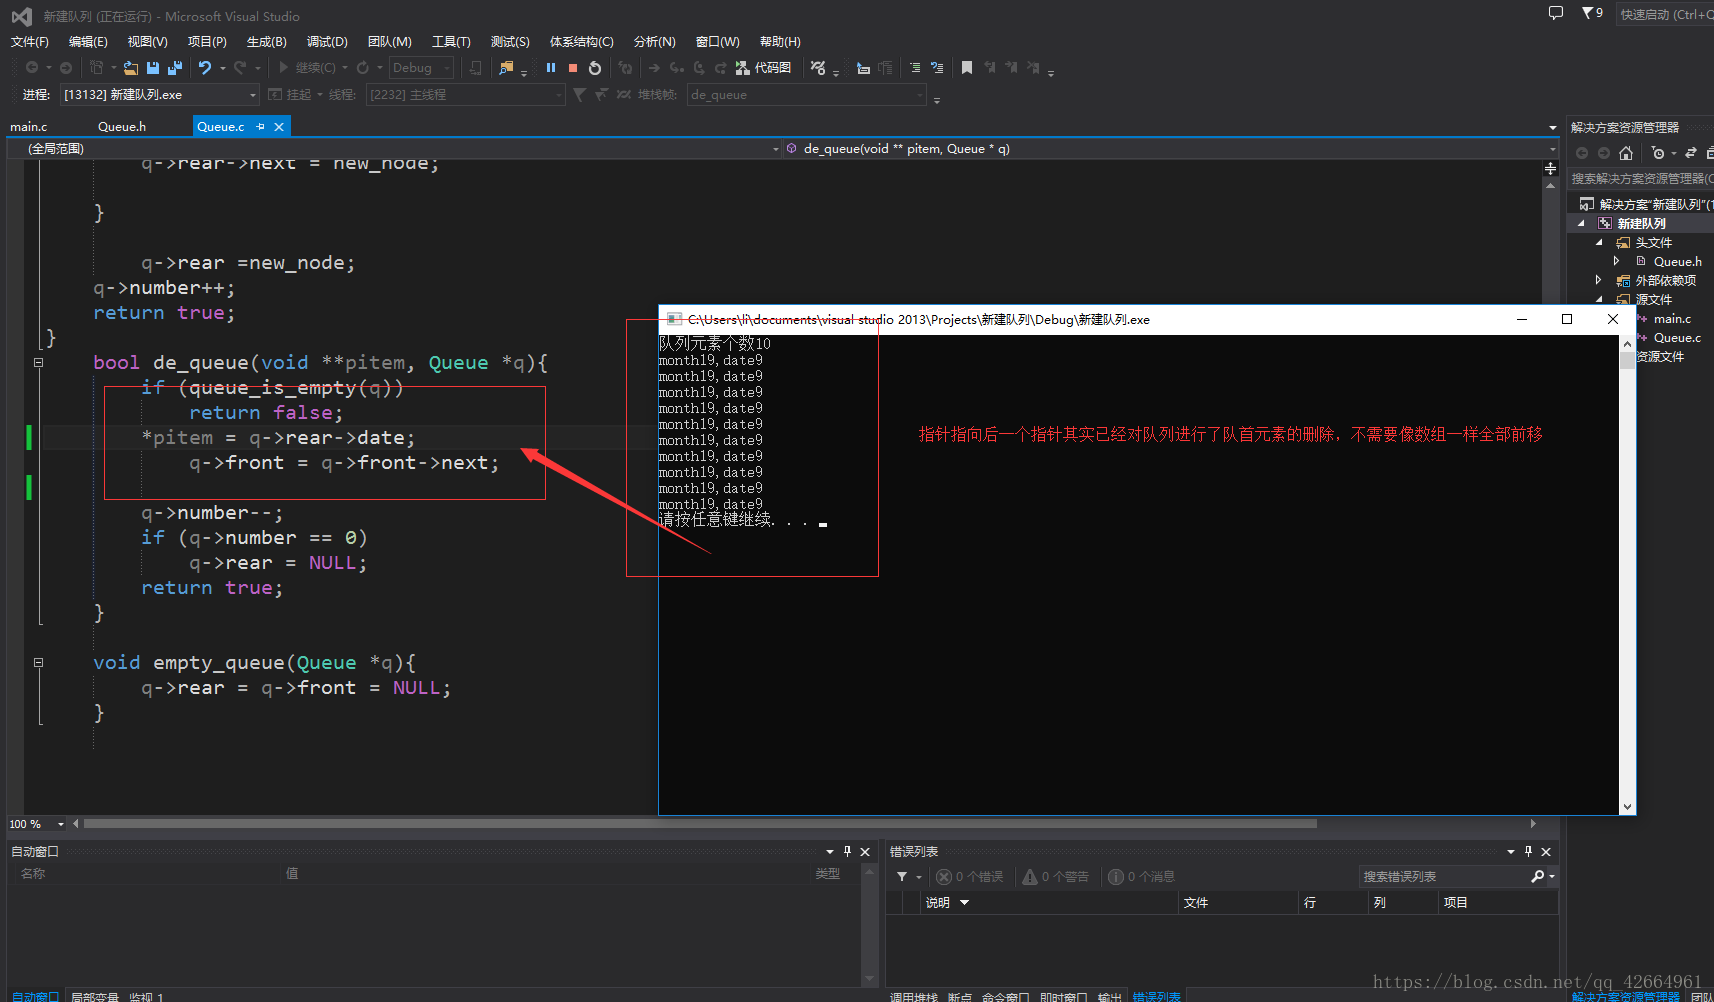The height and width of the screenshot is (1002, 1714).
Task: Switch to the 监视 1 tab
Action: click(146, 997)
